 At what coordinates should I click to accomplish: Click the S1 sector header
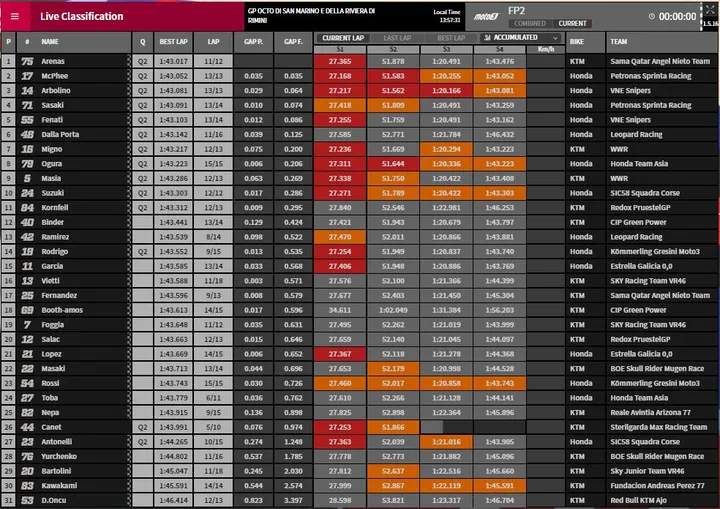[x=340, y=49]
